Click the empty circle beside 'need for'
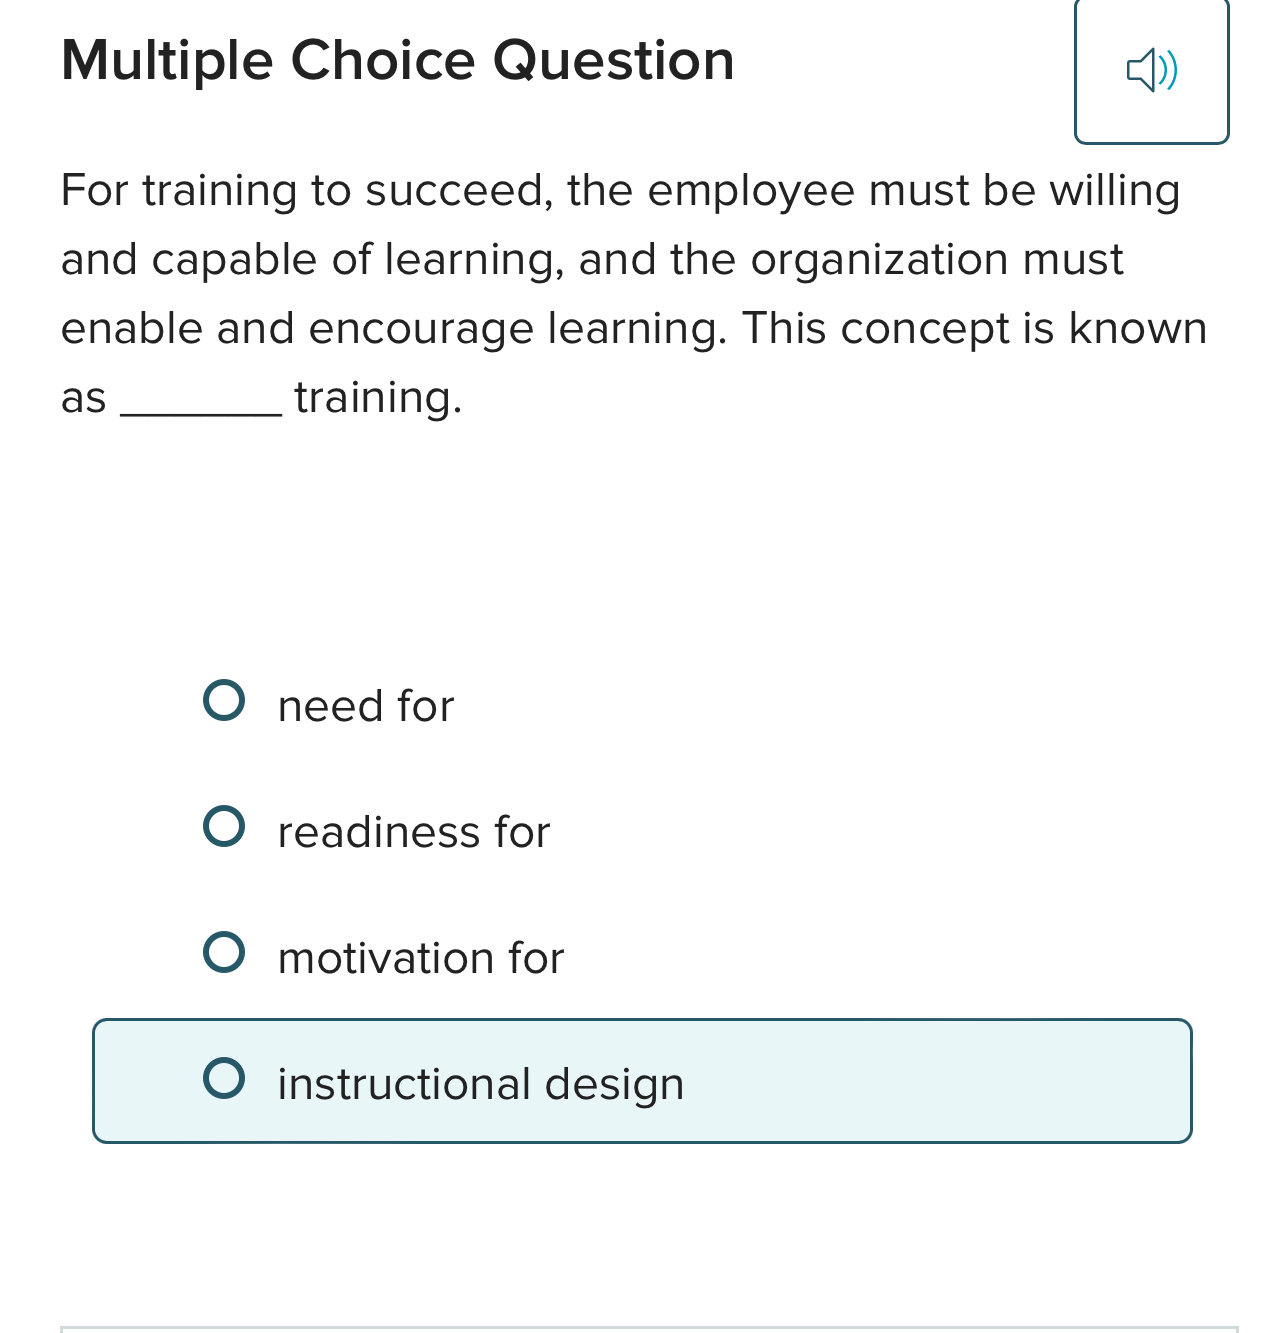1284x1333 pixels. (224, 700)
